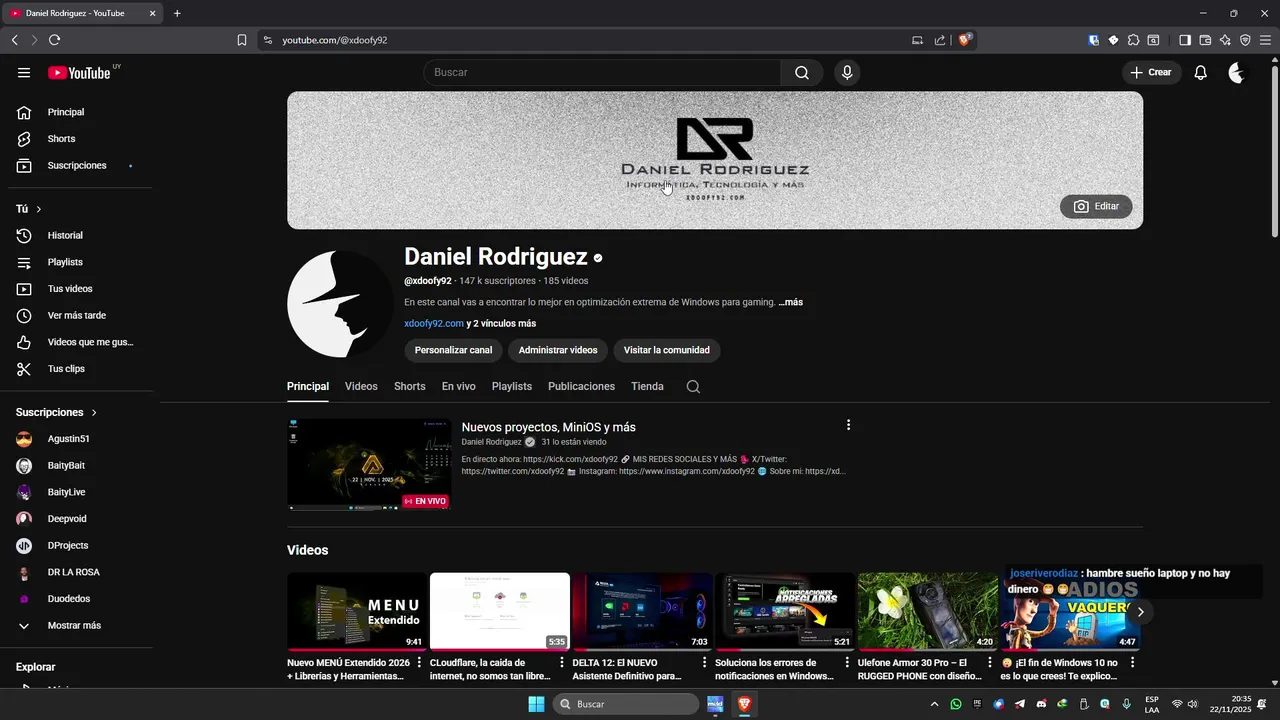Click the browser bookmark icon
The image size is (1280, 720).
242,40
